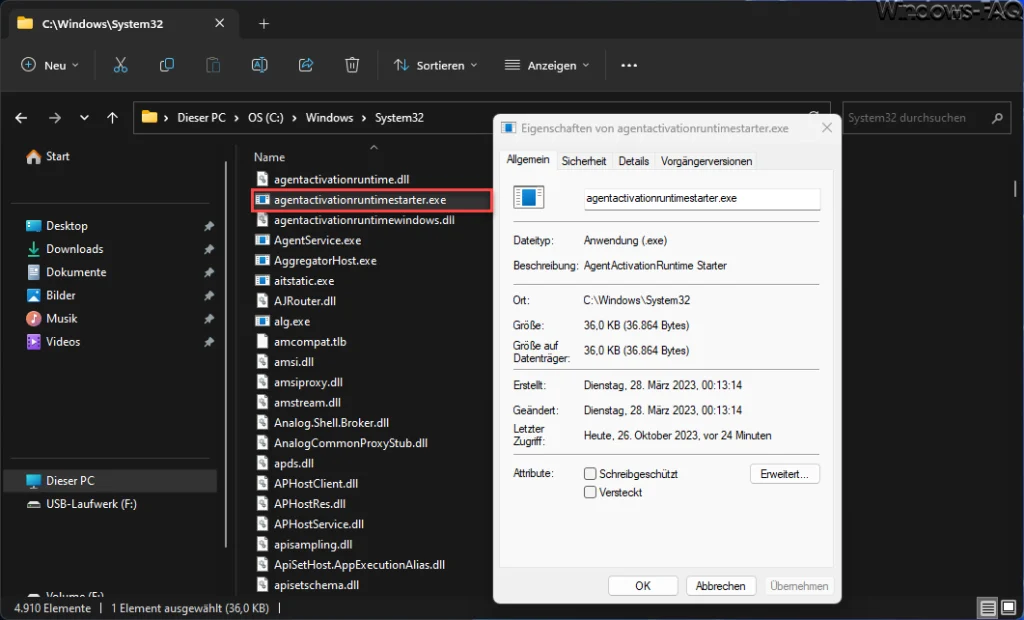Click the application icon in properties dialog
The width and height of the screenshot is (1024, 620).
pos(528,197)
